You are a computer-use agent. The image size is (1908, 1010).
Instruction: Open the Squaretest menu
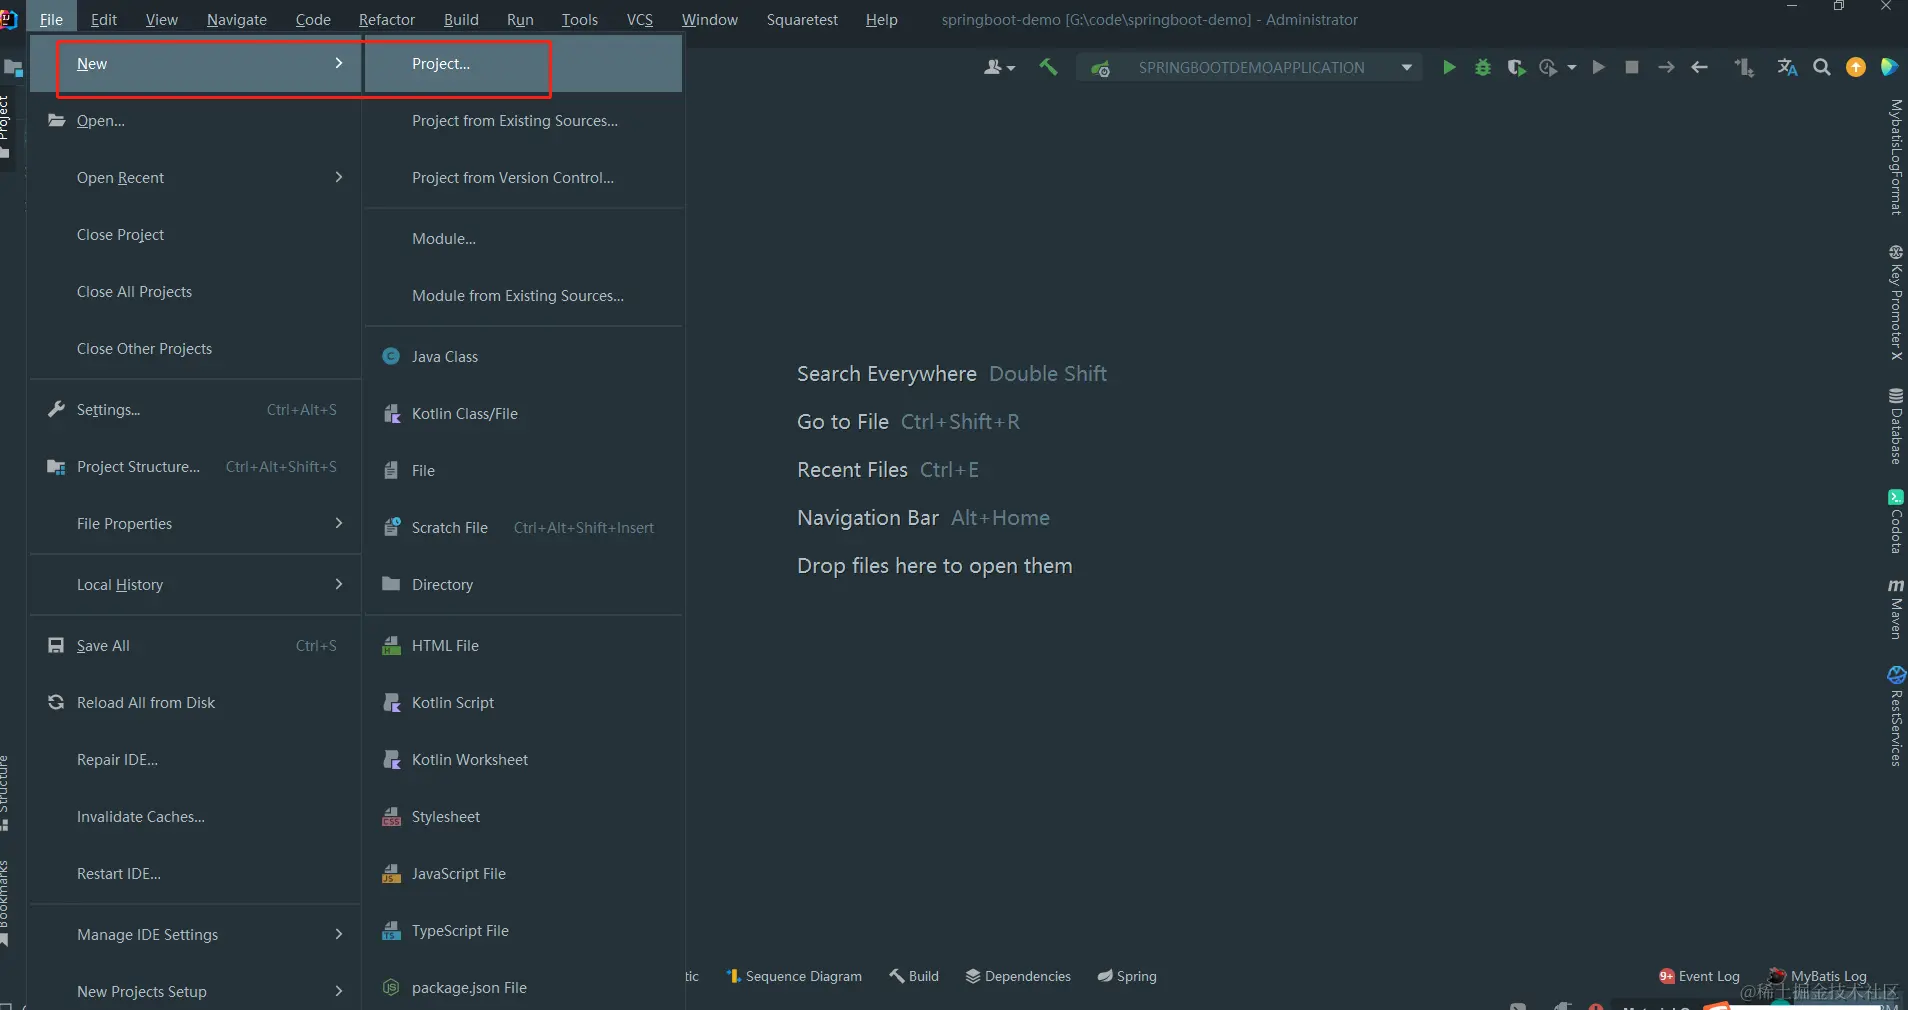click(802, 20)
